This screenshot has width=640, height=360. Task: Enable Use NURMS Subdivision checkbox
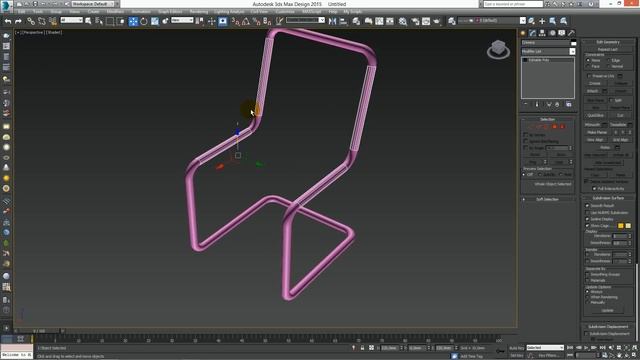click(x=587, y=213)
